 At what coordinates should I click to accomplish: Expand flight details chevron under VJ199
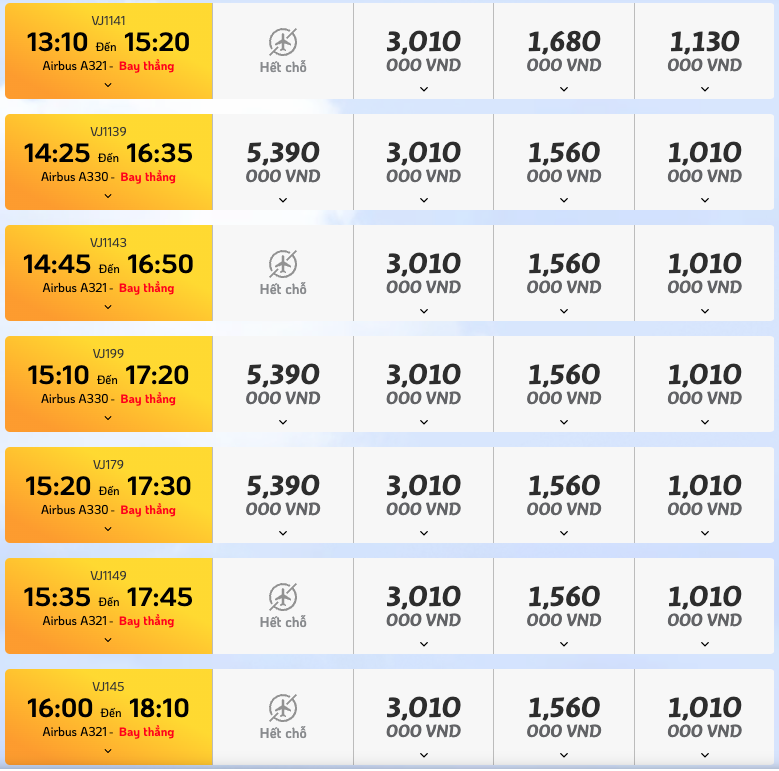click(108, 418)
